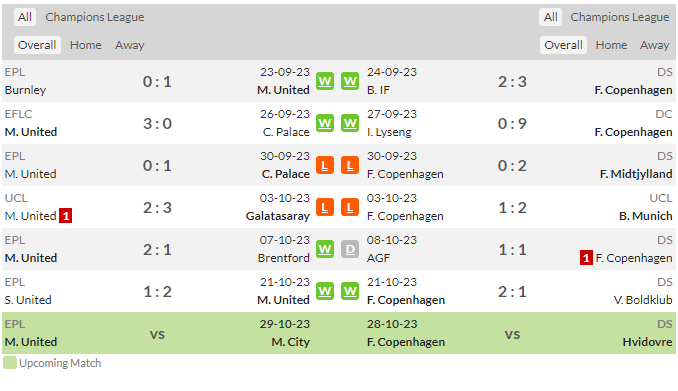Click the W icon for Burnley vs M. United
The height and width of the screenshot is (391, 678).
325,81
